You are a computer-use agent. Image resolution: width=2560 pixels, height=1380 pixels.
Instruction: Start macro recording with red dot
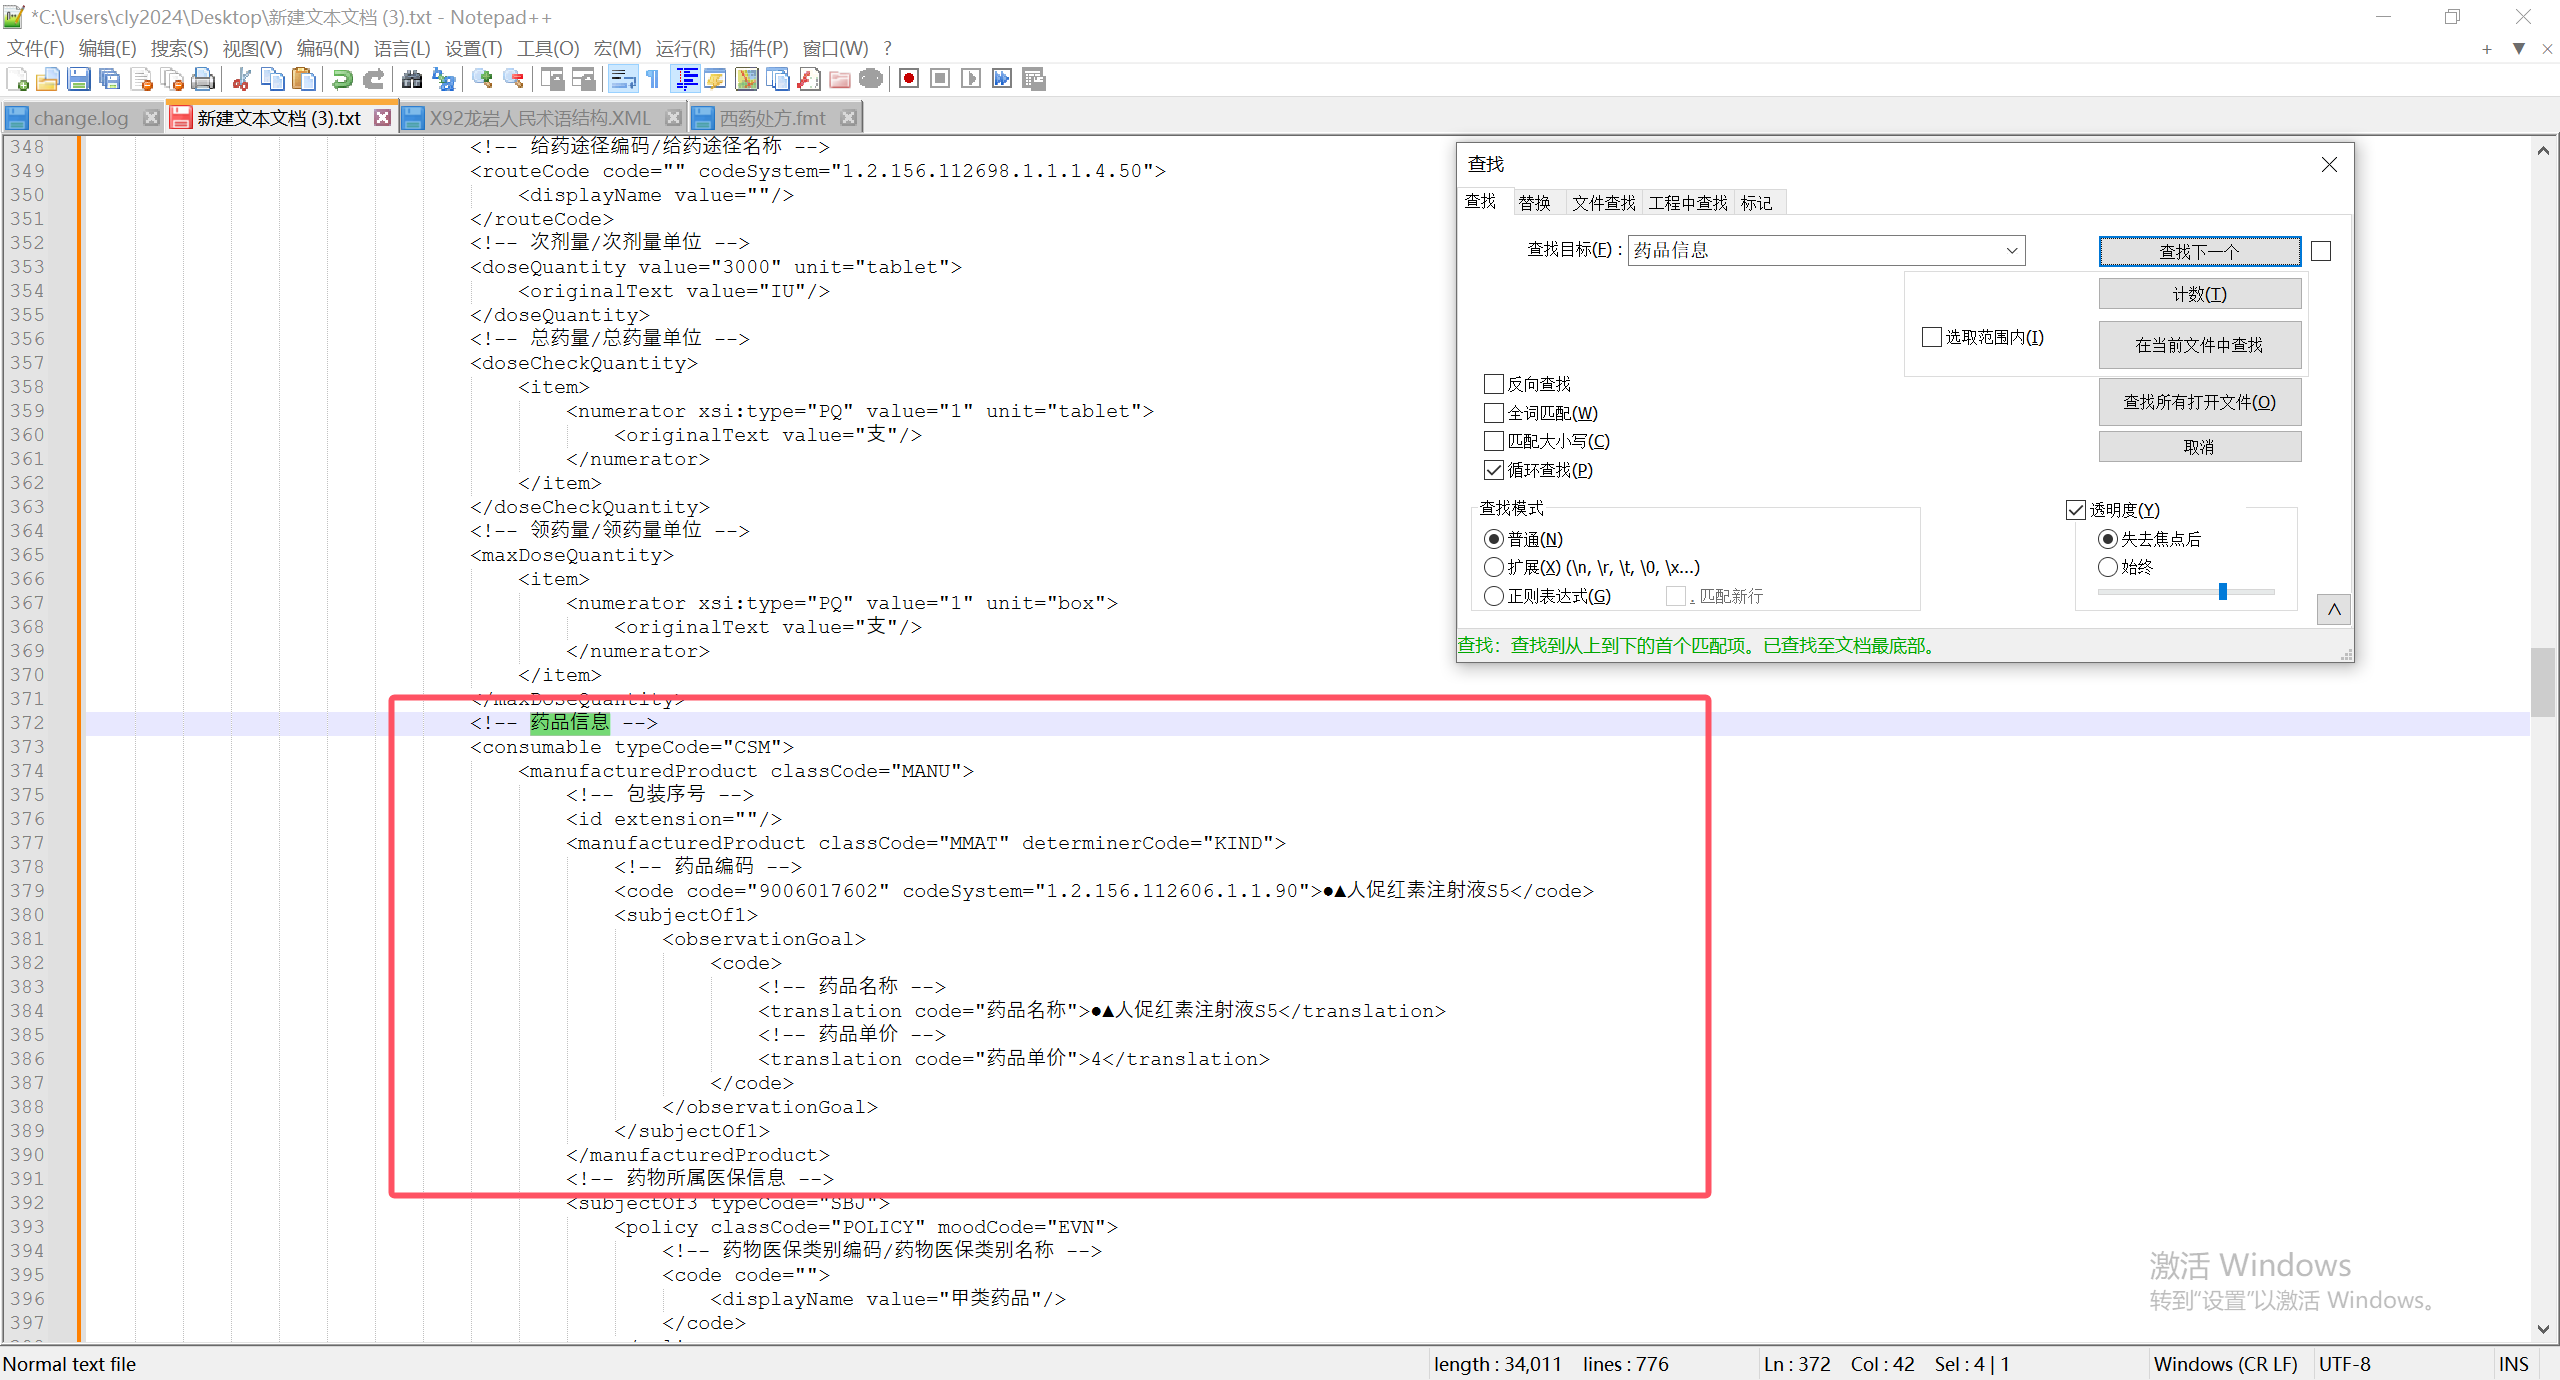[x=908, y=79]
